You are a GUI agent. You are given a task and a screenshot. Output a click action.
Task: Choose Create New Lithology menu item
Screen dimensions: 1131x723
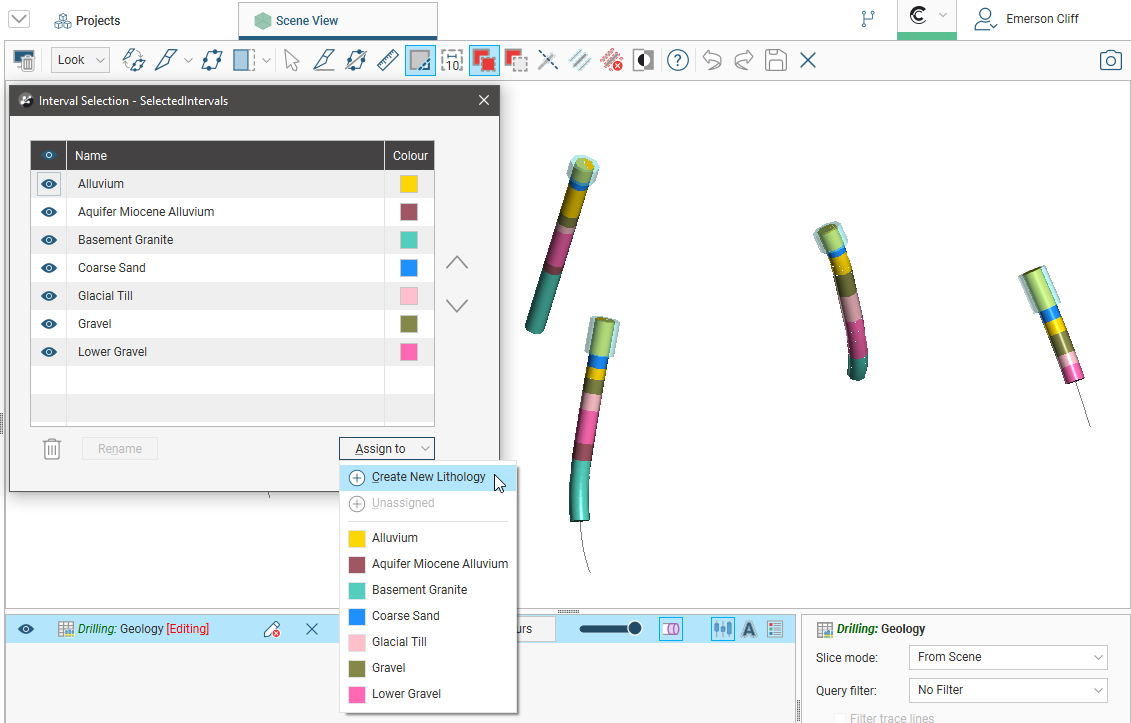click(428, 477)
